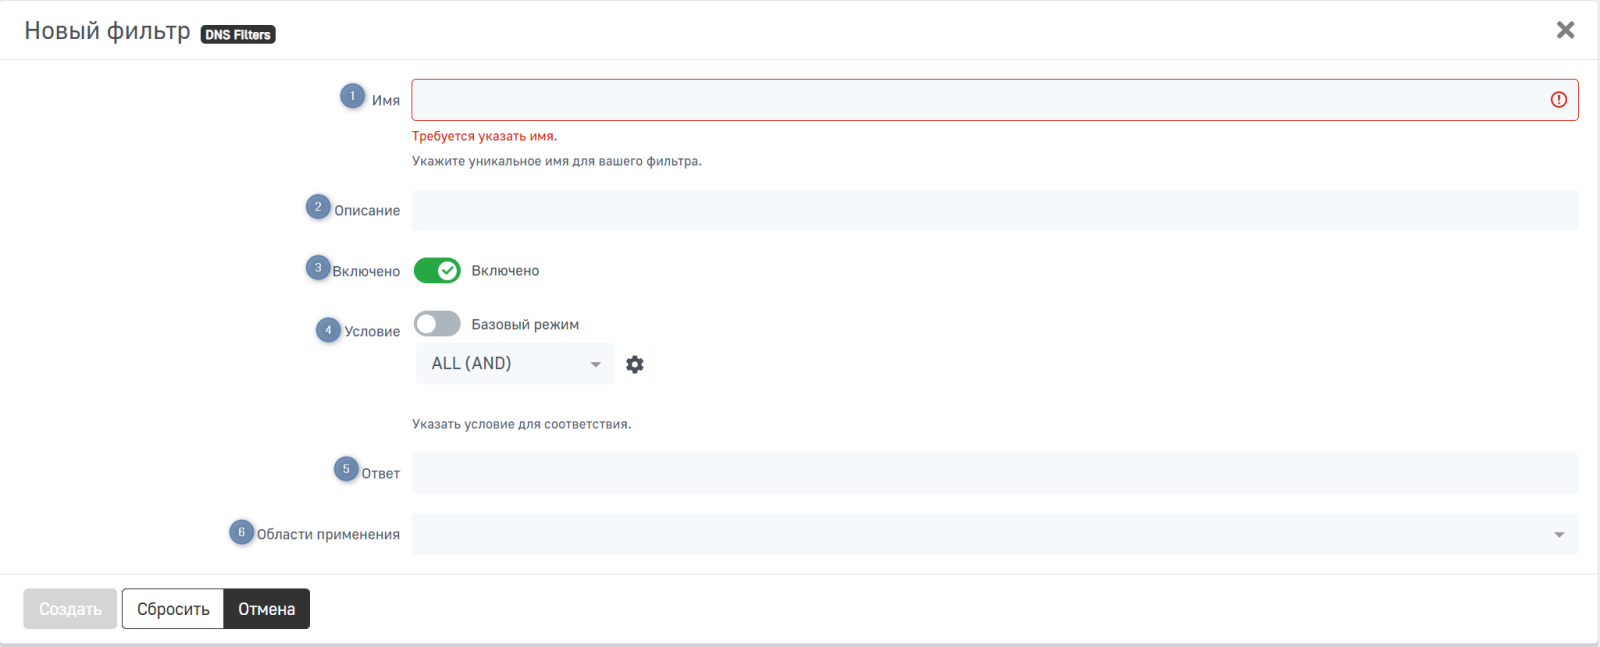
Task: Enable the Базовый режим toggle
Action: pos(437,324)
